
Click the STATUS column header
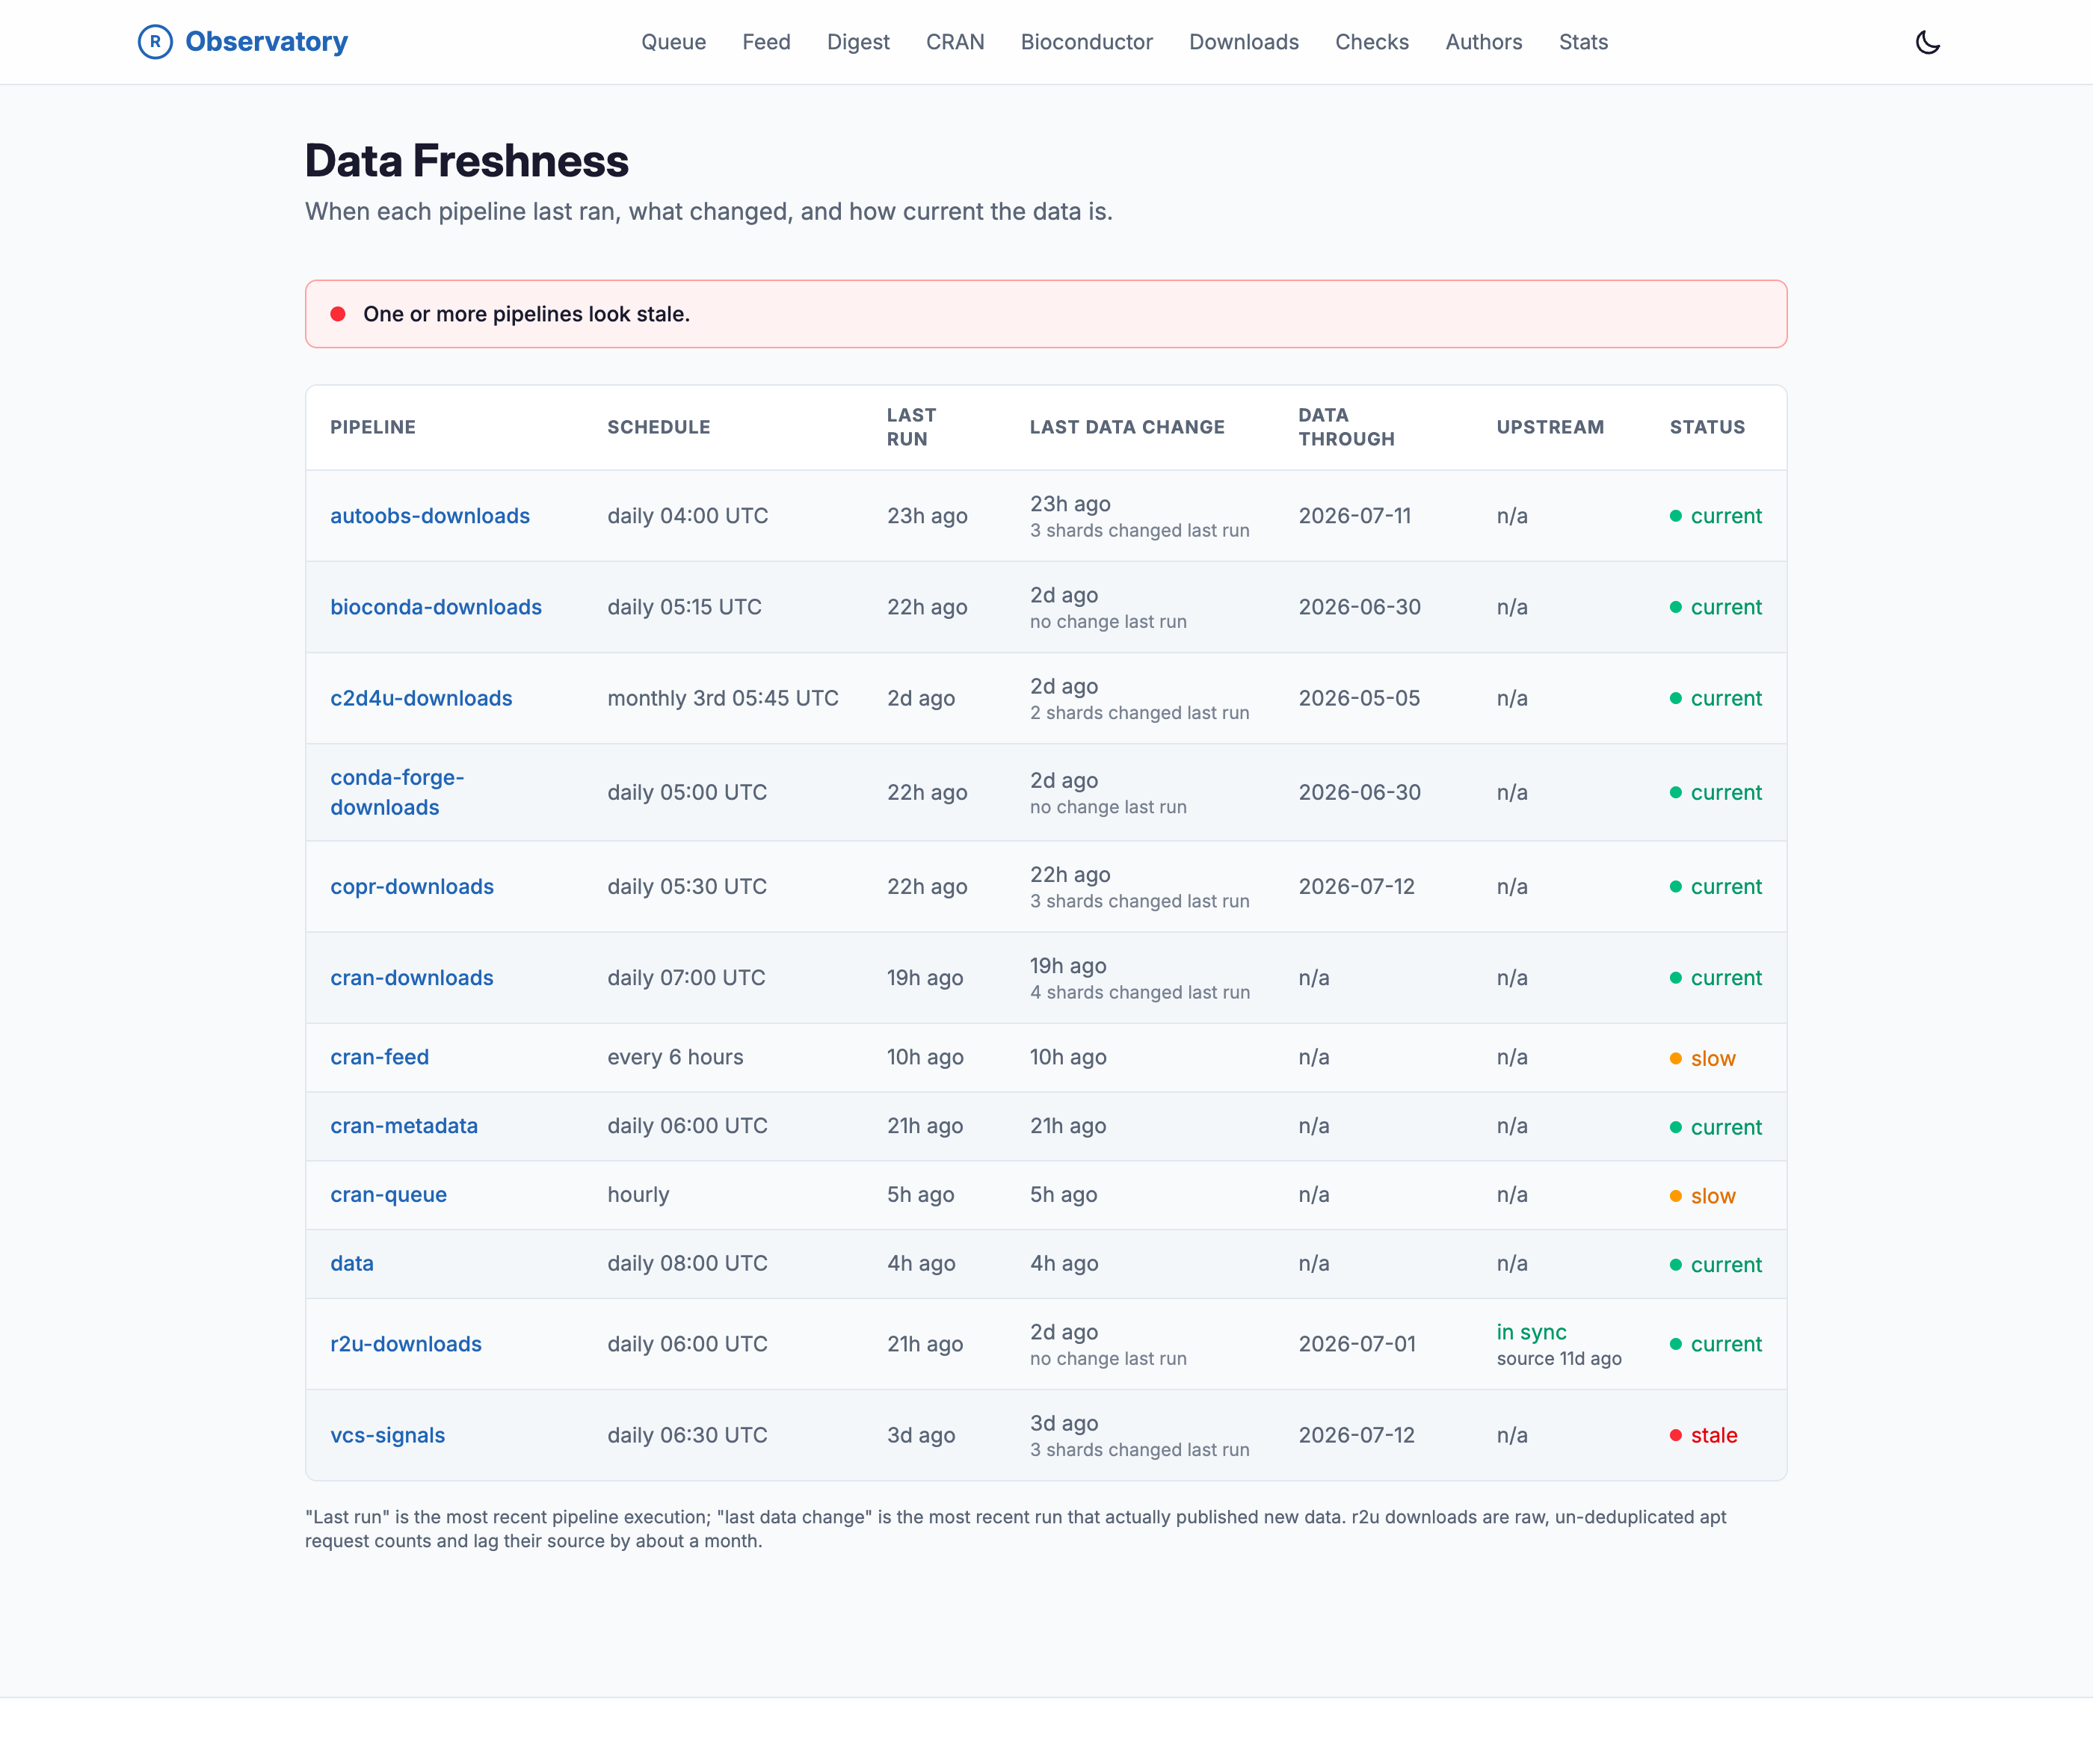point(1707,427)
